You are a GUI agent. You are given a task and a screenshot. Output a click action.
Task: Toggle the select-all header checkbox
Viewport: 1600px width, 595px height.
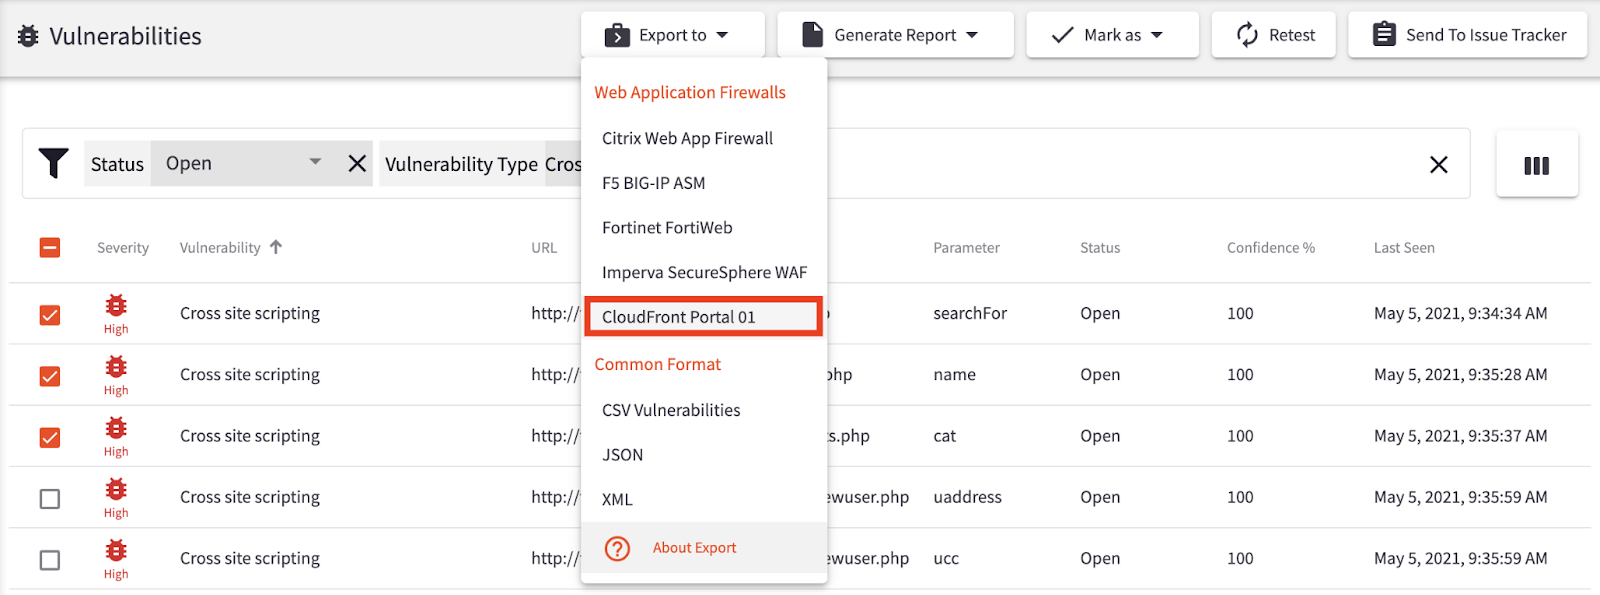[x=50, y=248]
